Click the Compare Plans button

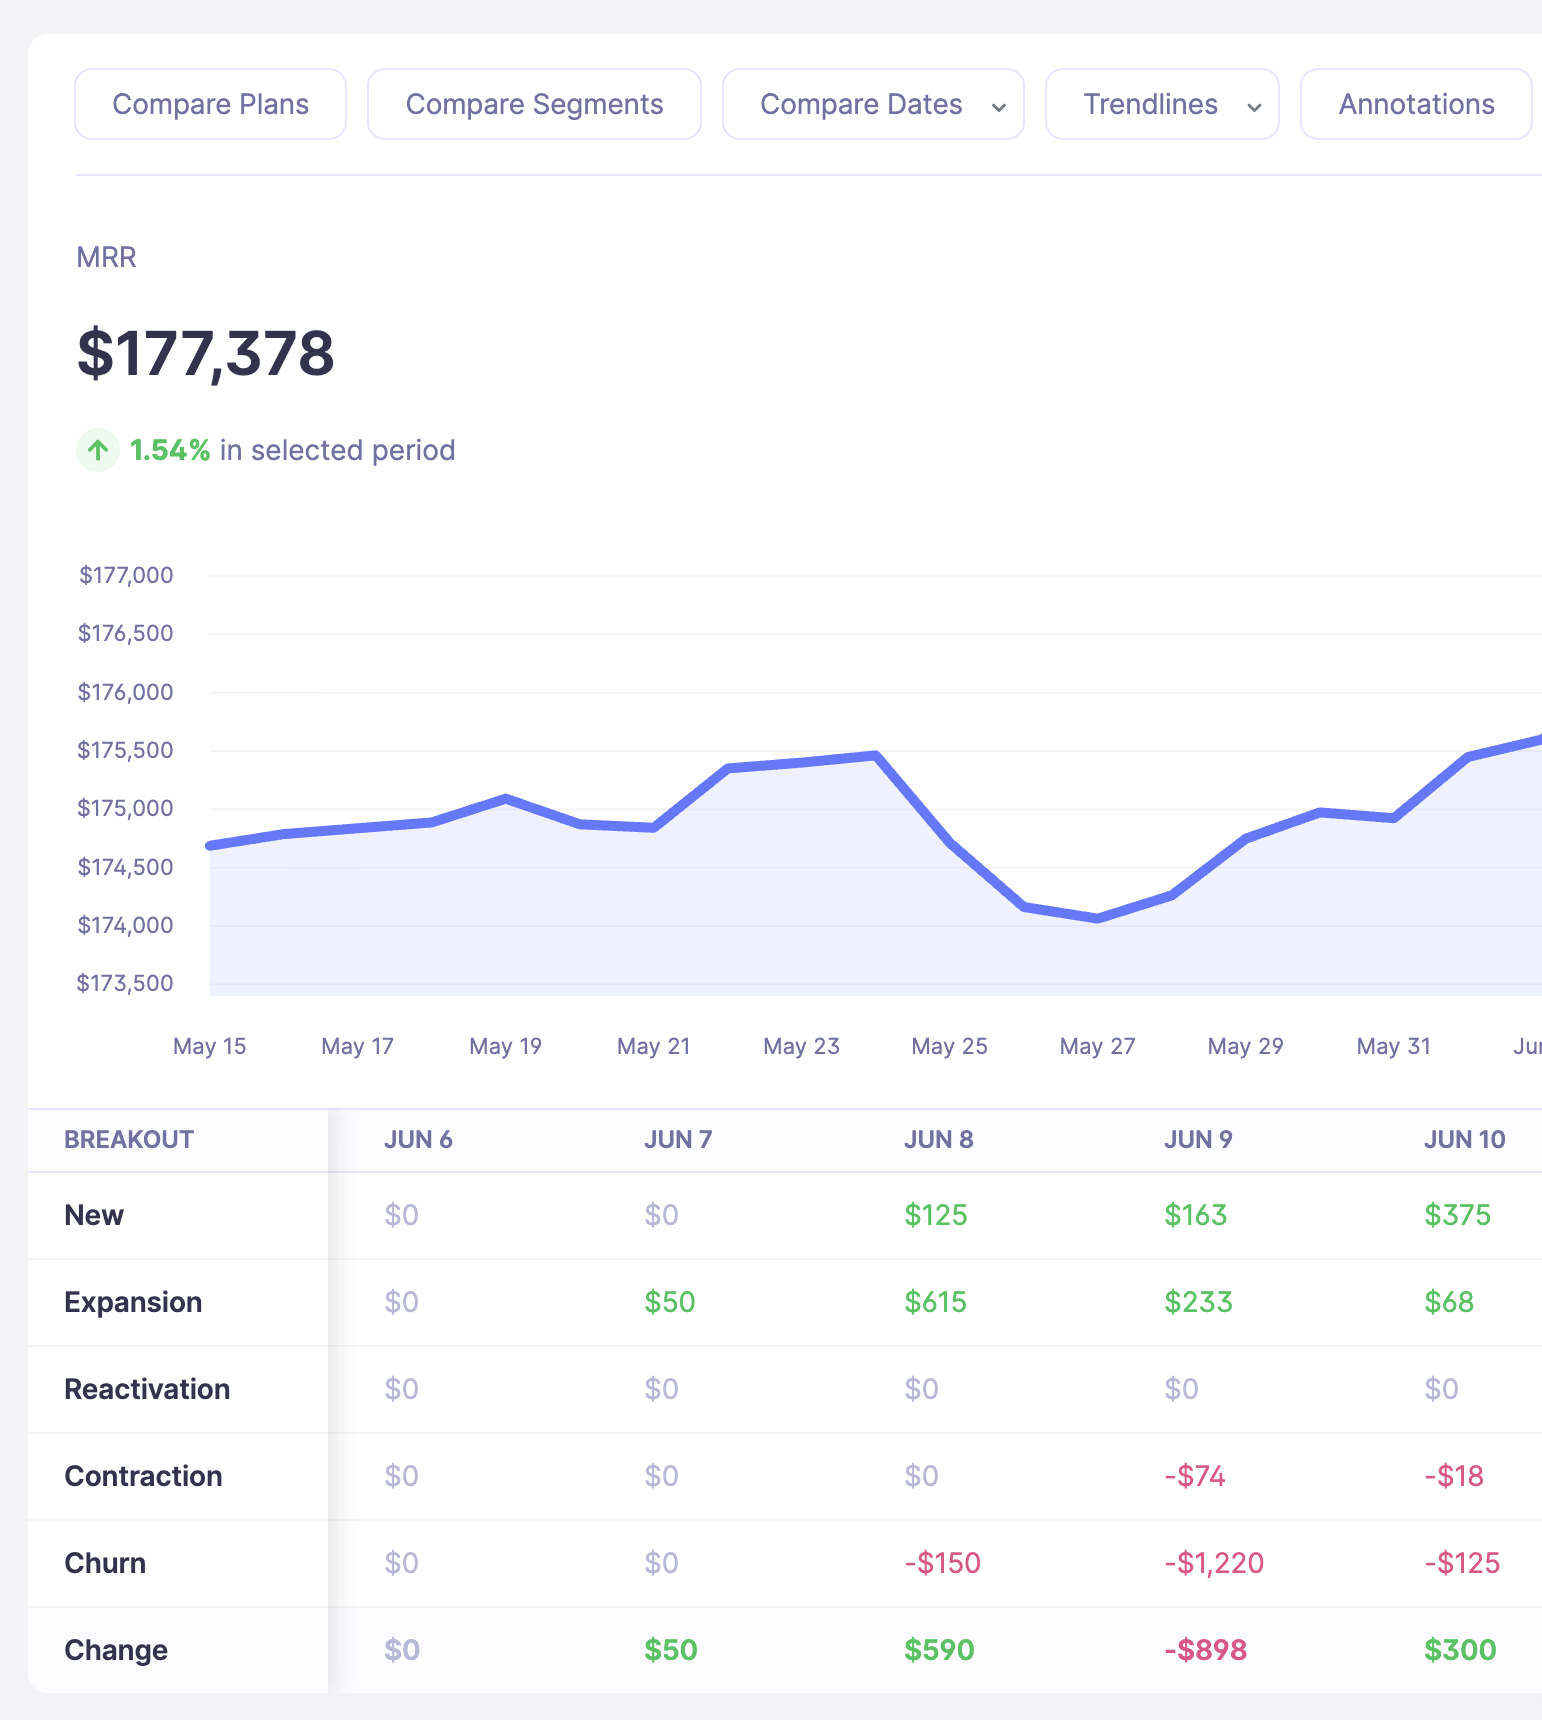[210, 104]
